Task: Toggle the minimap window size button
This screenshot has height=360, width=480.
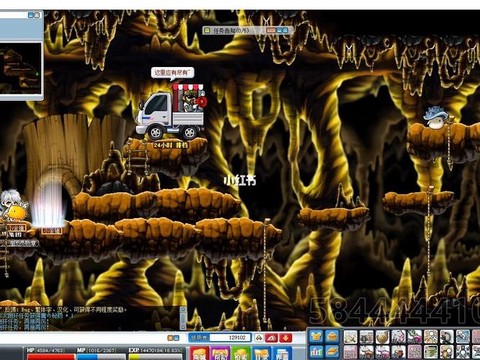Action: point(34,15)
